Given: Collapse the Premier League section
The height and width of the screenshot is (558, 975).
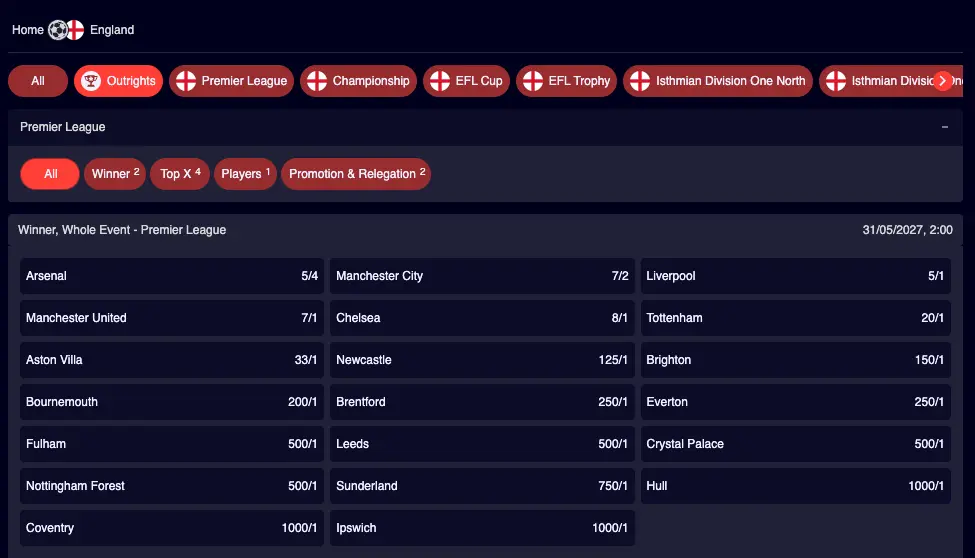Looking at the screenshot, I should [945, 127].
